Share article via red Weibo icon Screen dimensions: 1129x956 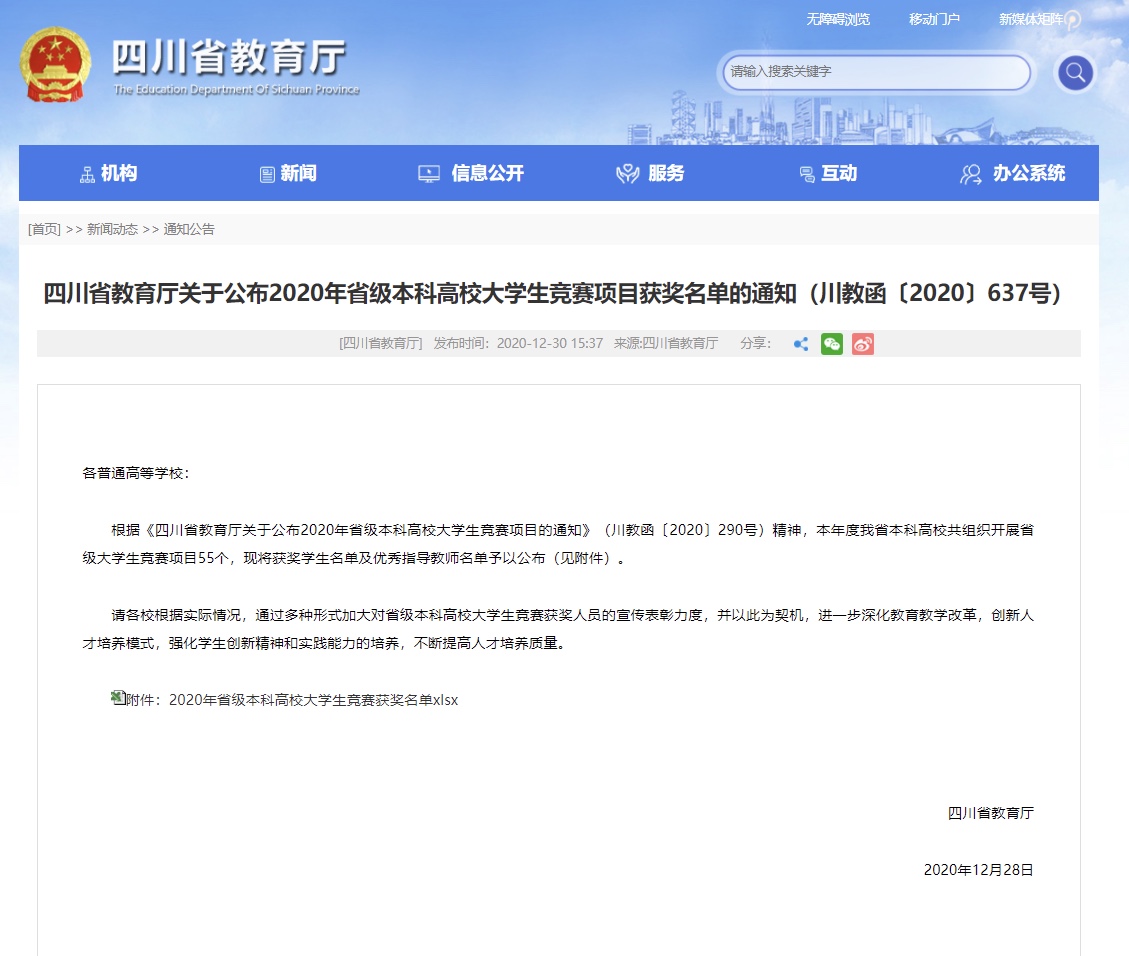863,344
